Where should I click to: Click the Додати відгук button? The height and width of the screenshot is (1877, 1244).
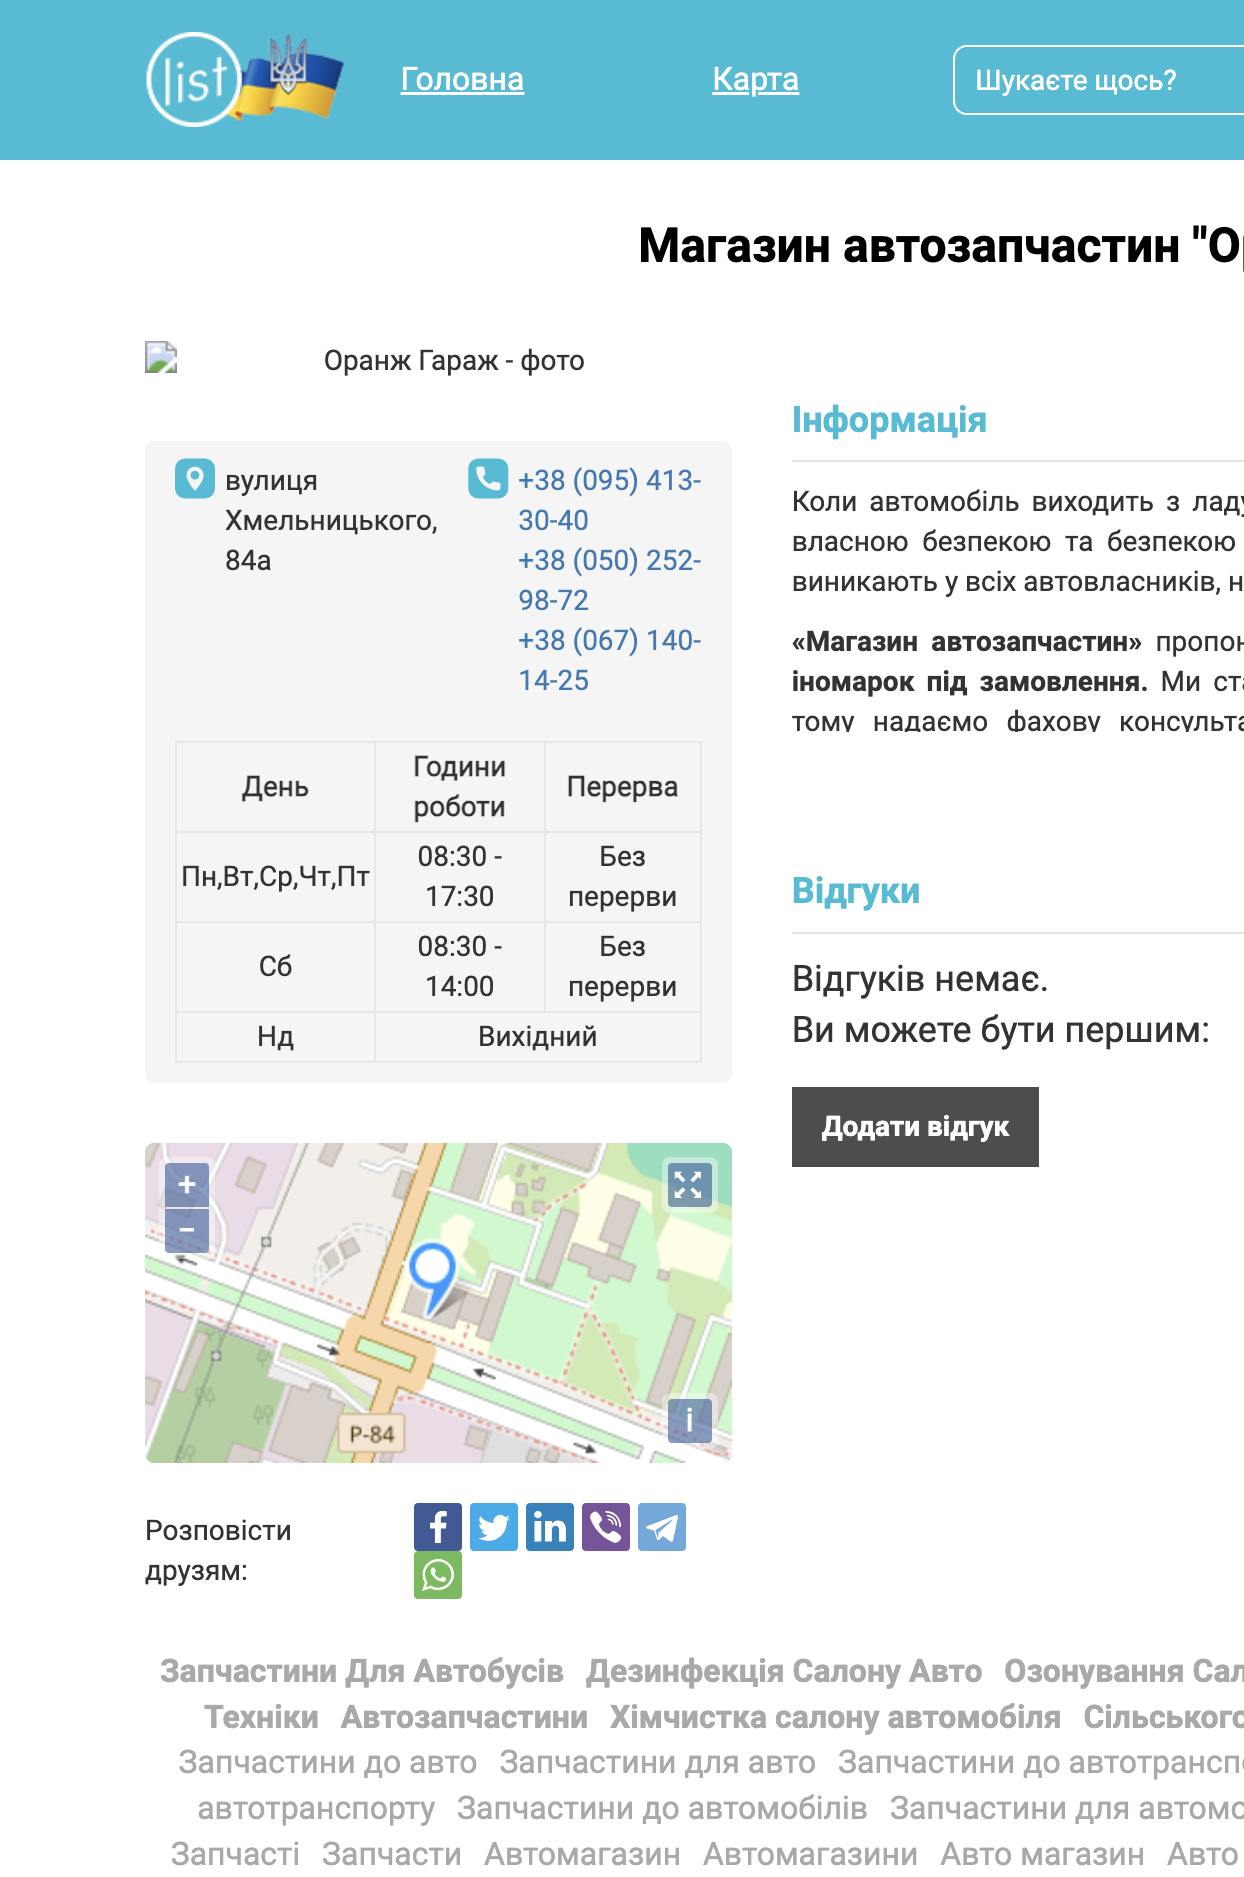coord(915,1127)
